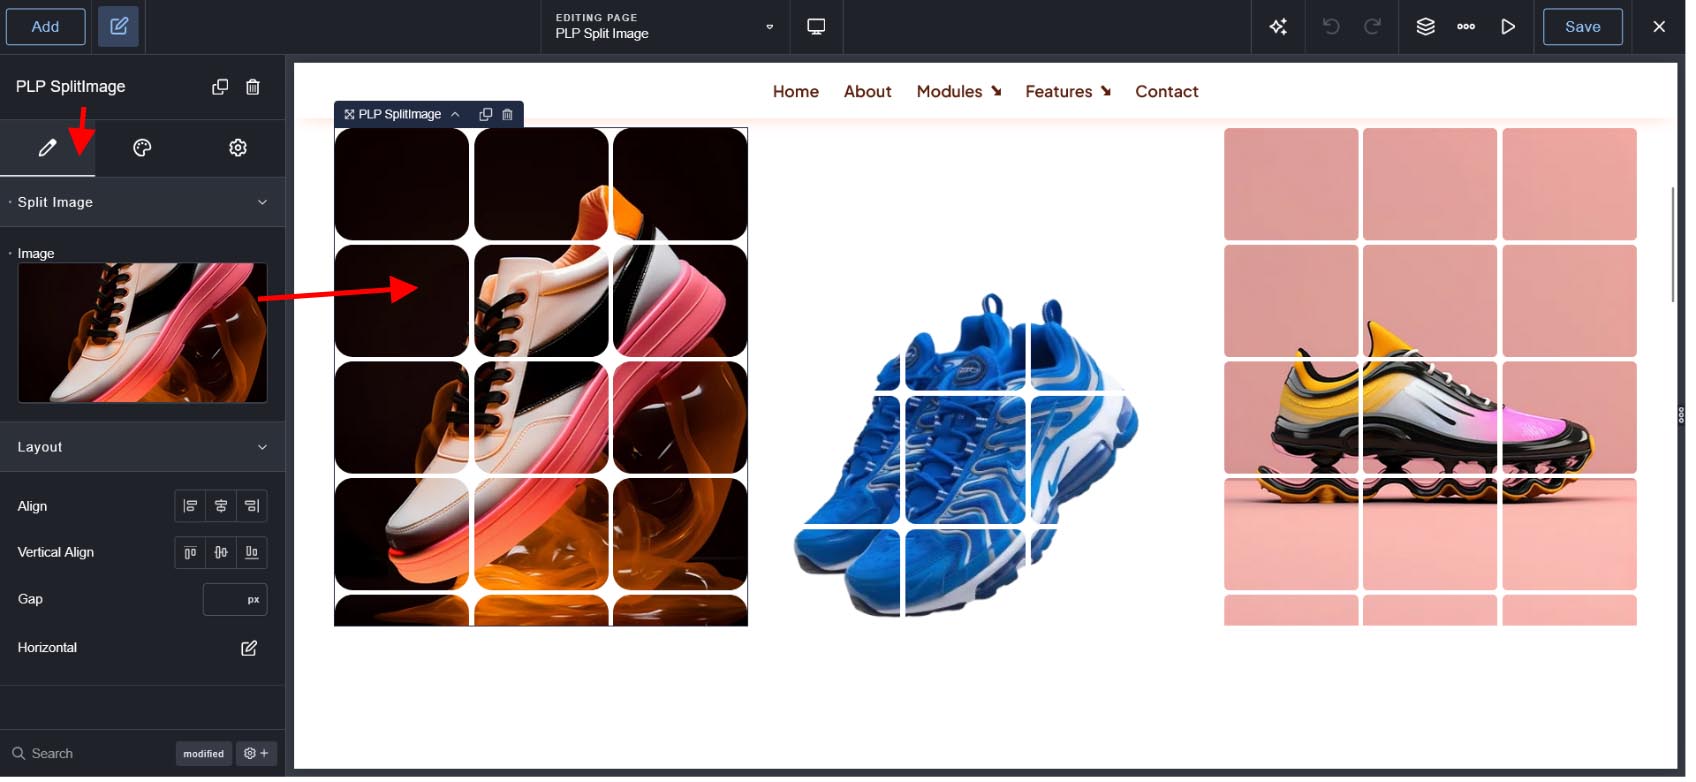Duplicate PLP SplitImage from sidebar header
Image resolution: width=1696 pixels, height=782 pixels.
(x=221, y=87)
